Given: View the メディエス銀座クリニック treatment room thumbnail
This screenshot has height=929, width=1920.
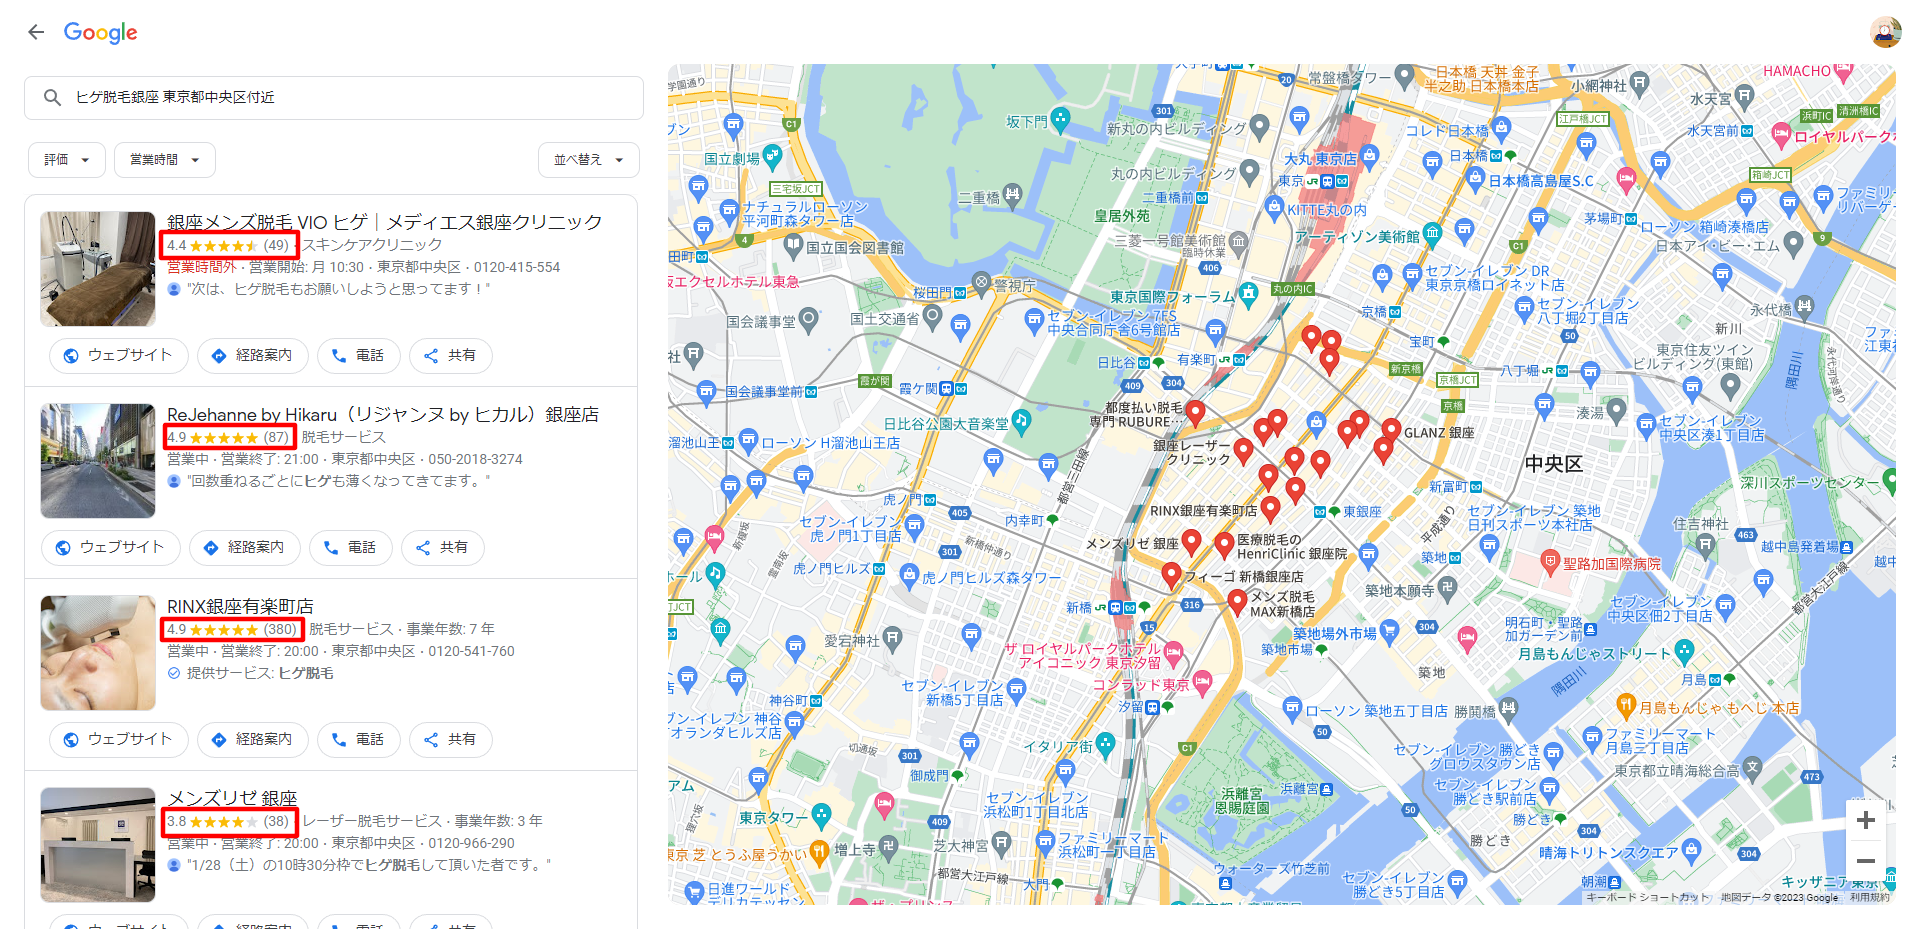Looking at the screenshot, I should pos(98,269).
